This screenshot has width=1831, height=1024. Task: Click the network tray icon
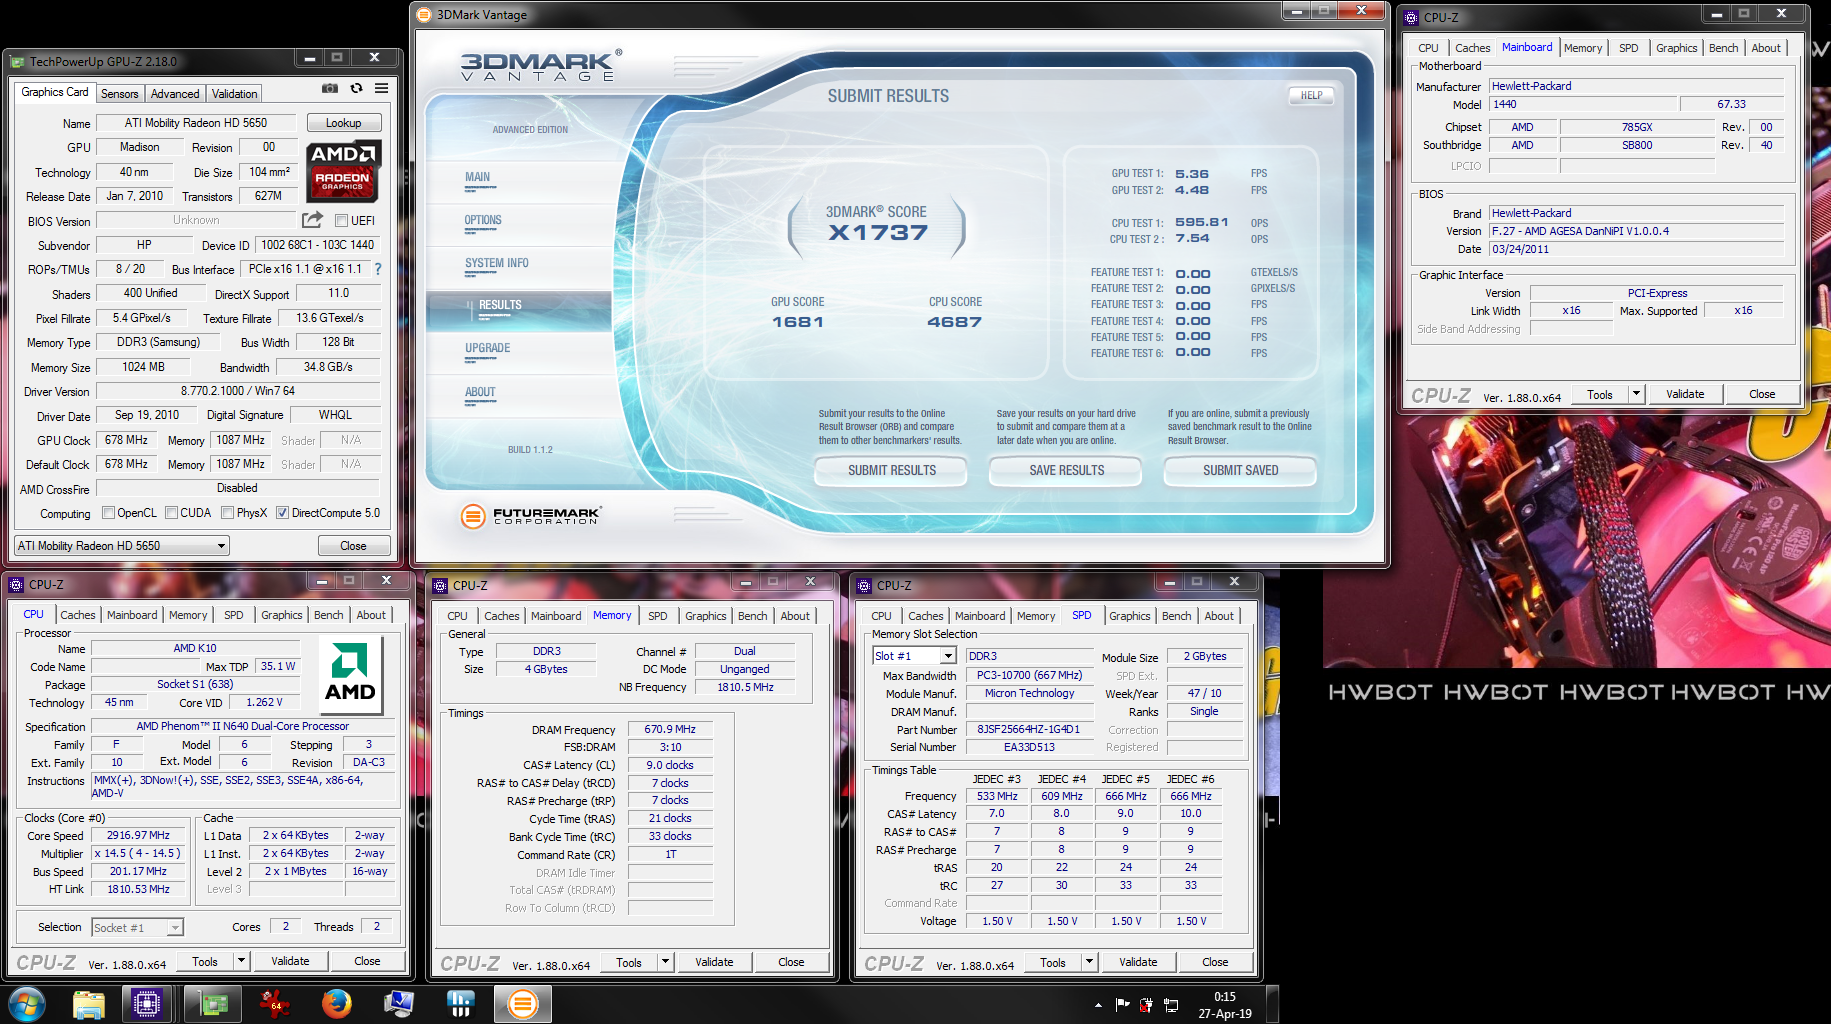[1171, 1005]
